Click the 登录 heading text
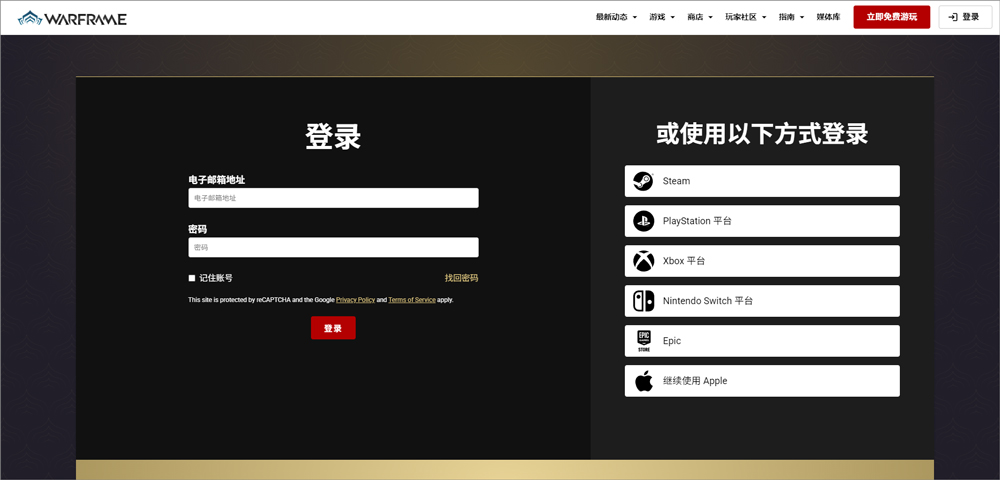Image resolution: width=1000 pixels, height=480 pixels. pos(333,136)
